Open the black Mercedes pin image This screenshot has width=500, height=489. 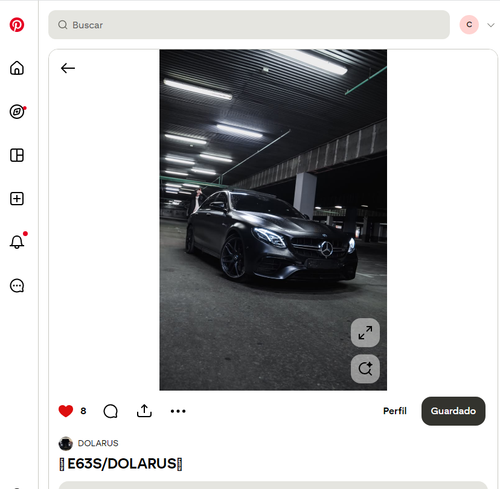[273, 220]
